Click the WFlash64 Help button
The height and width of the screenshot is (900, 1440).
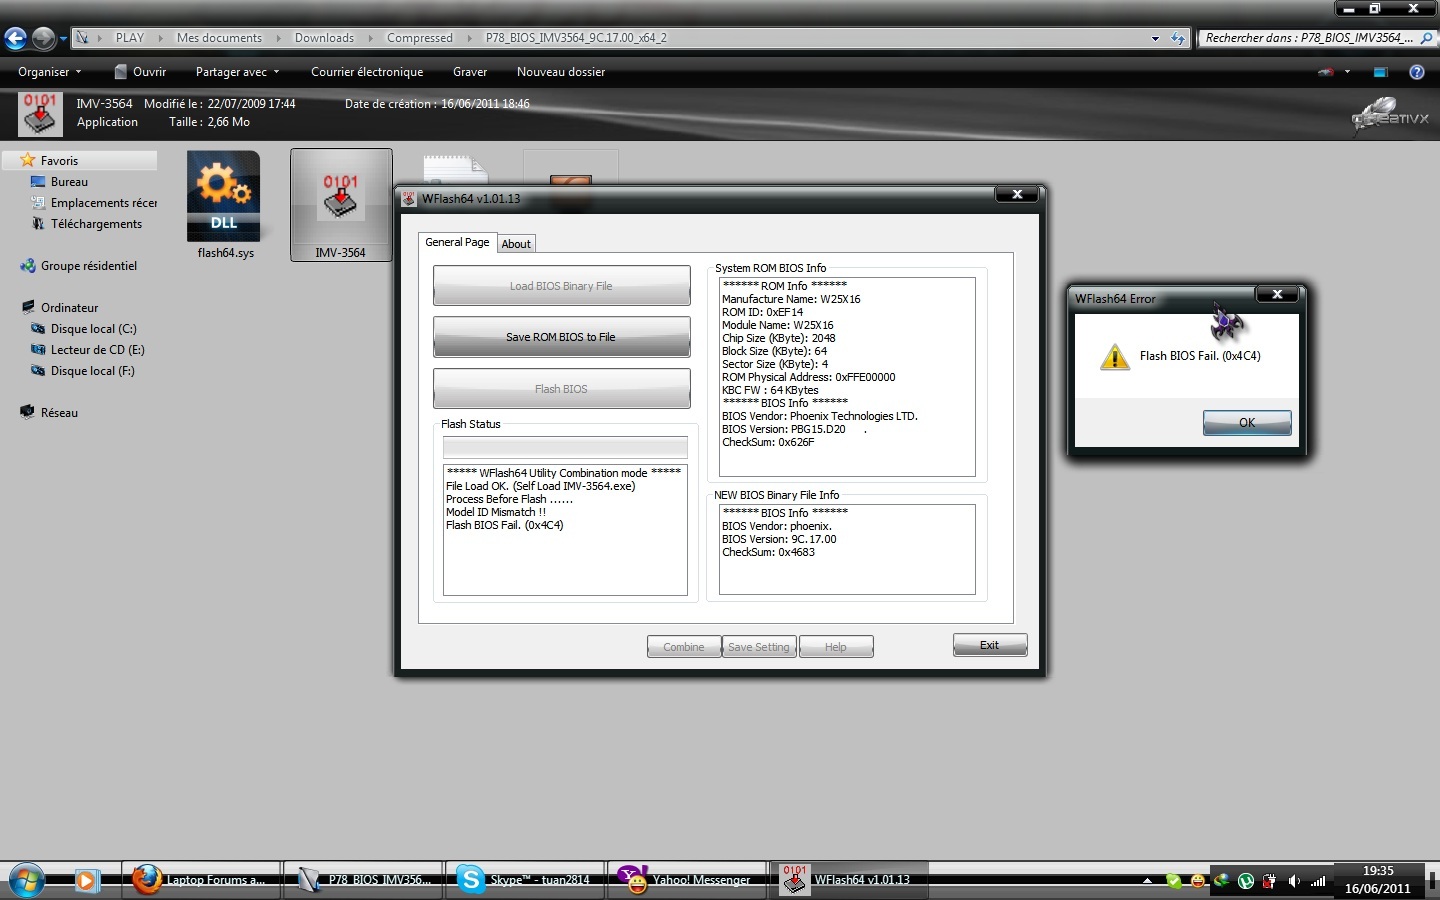point(836,647)
